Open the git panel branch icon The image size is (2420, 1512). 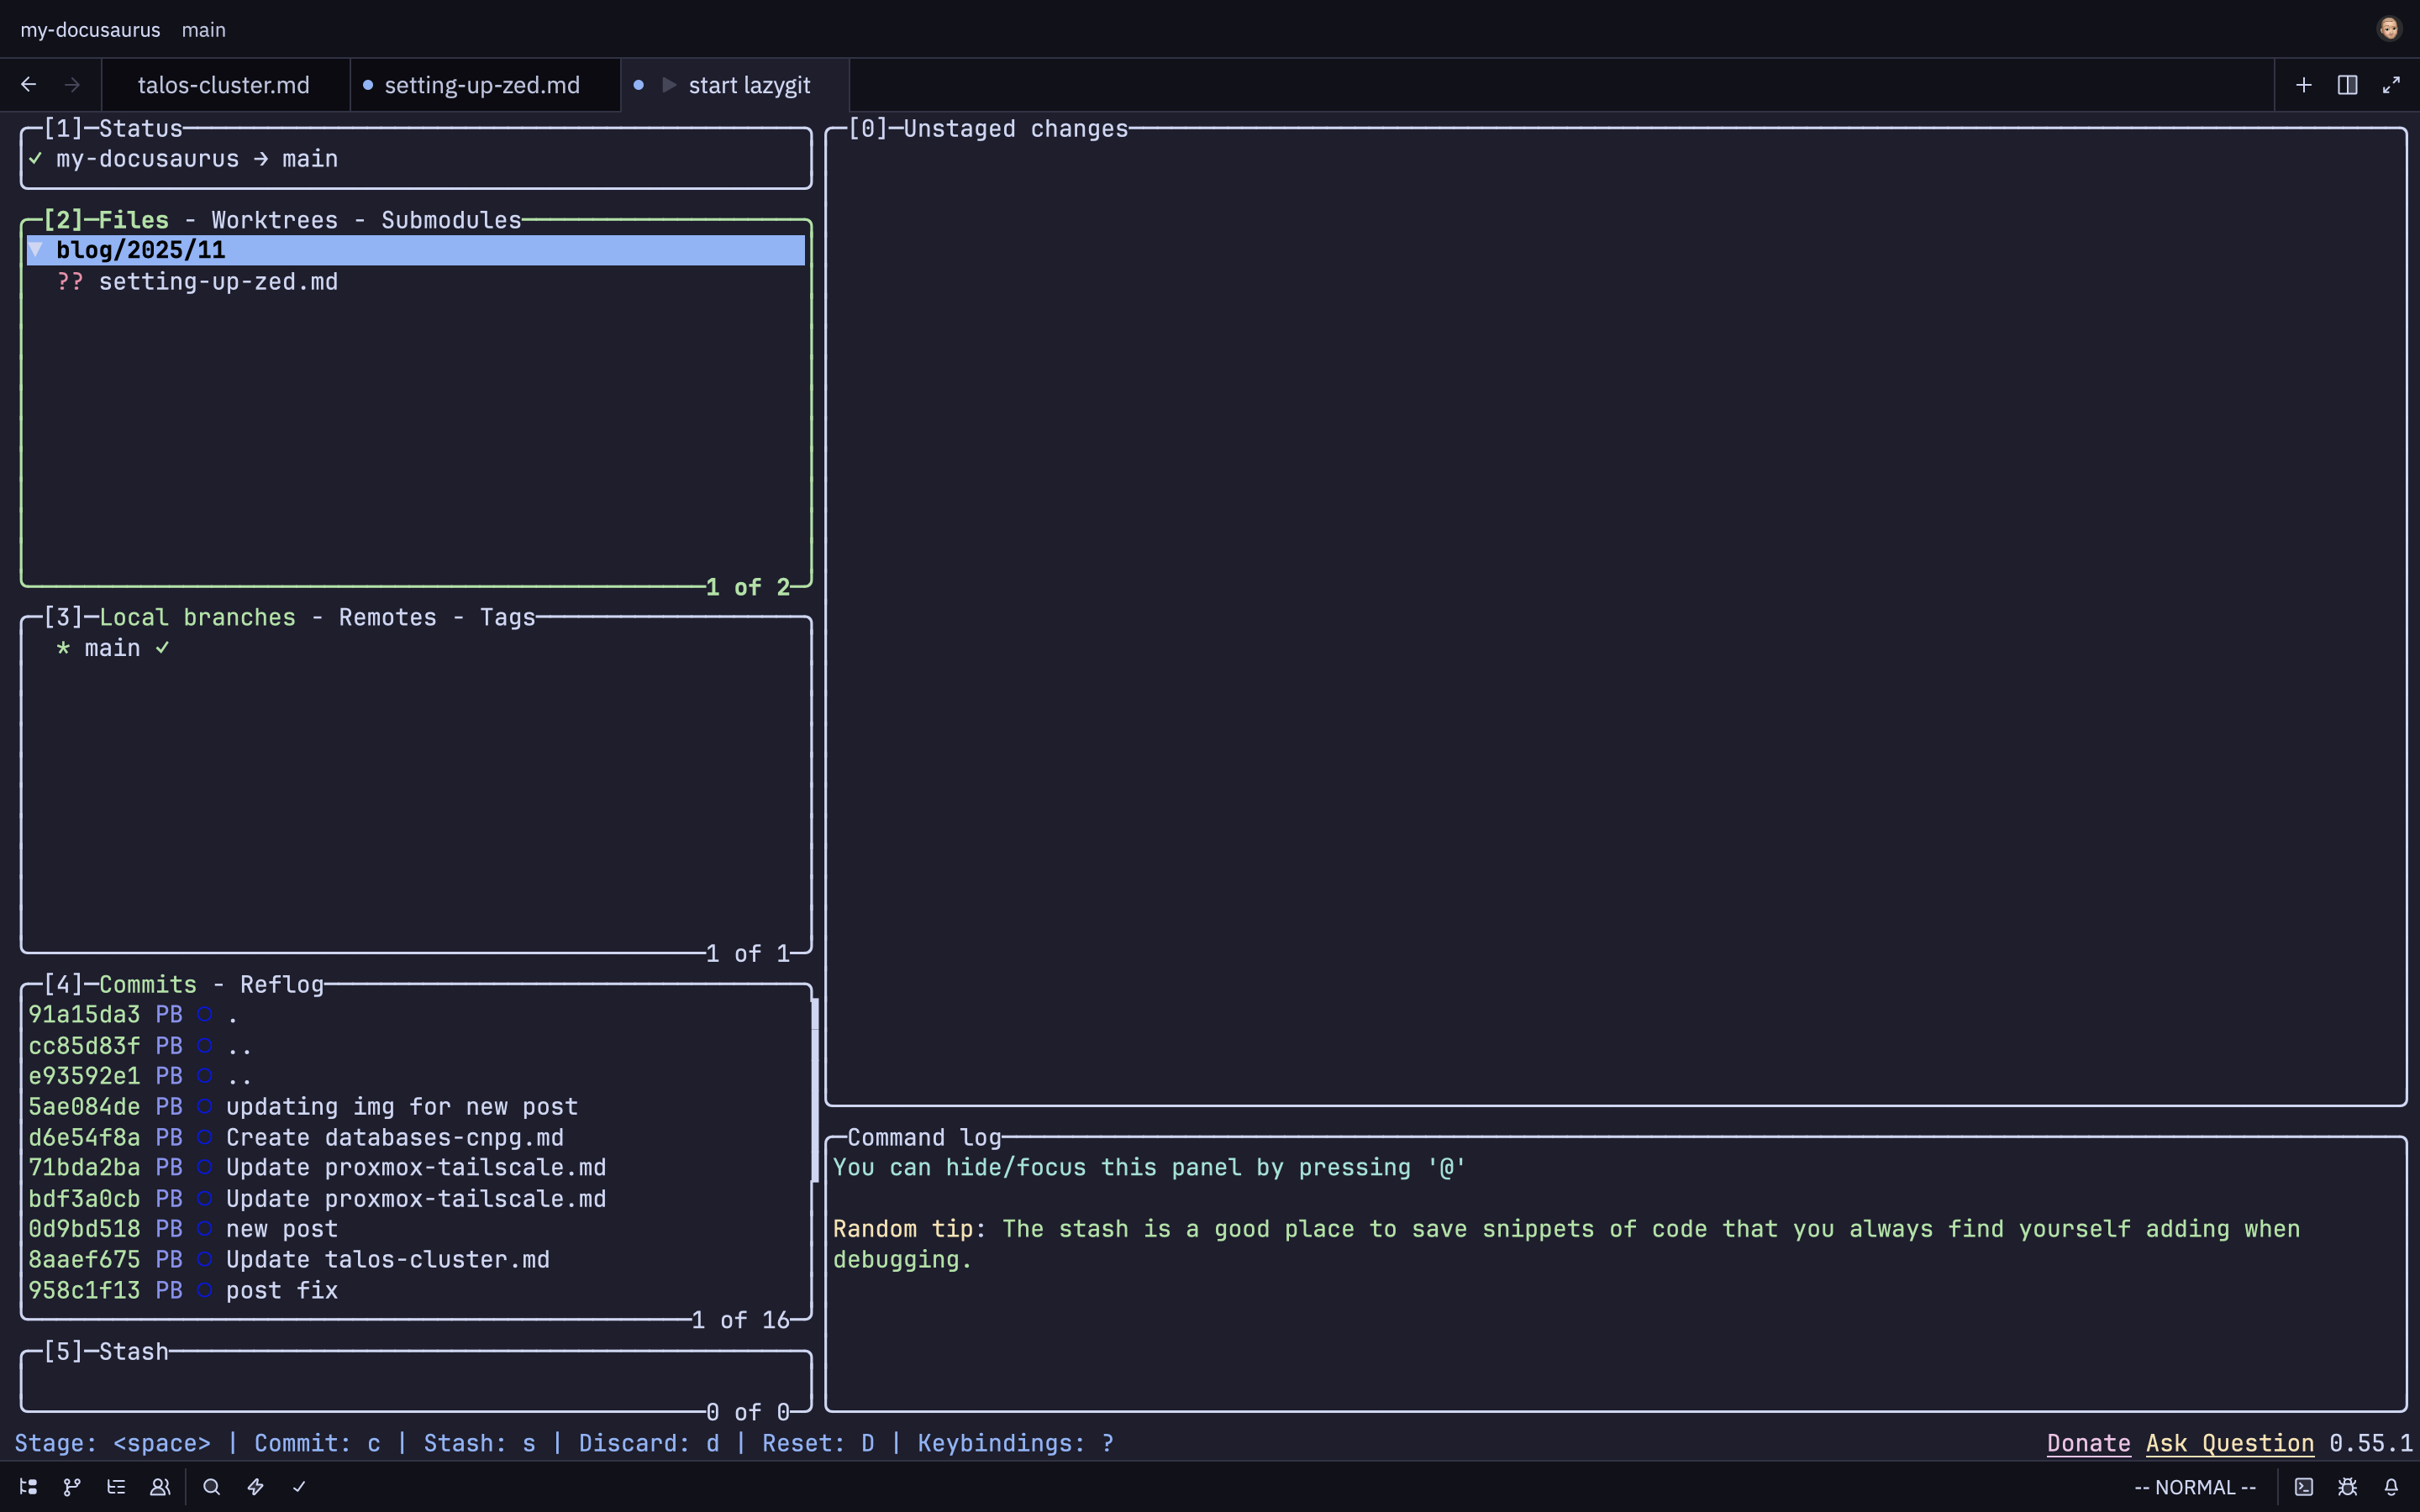click(x=72, y=1487)
